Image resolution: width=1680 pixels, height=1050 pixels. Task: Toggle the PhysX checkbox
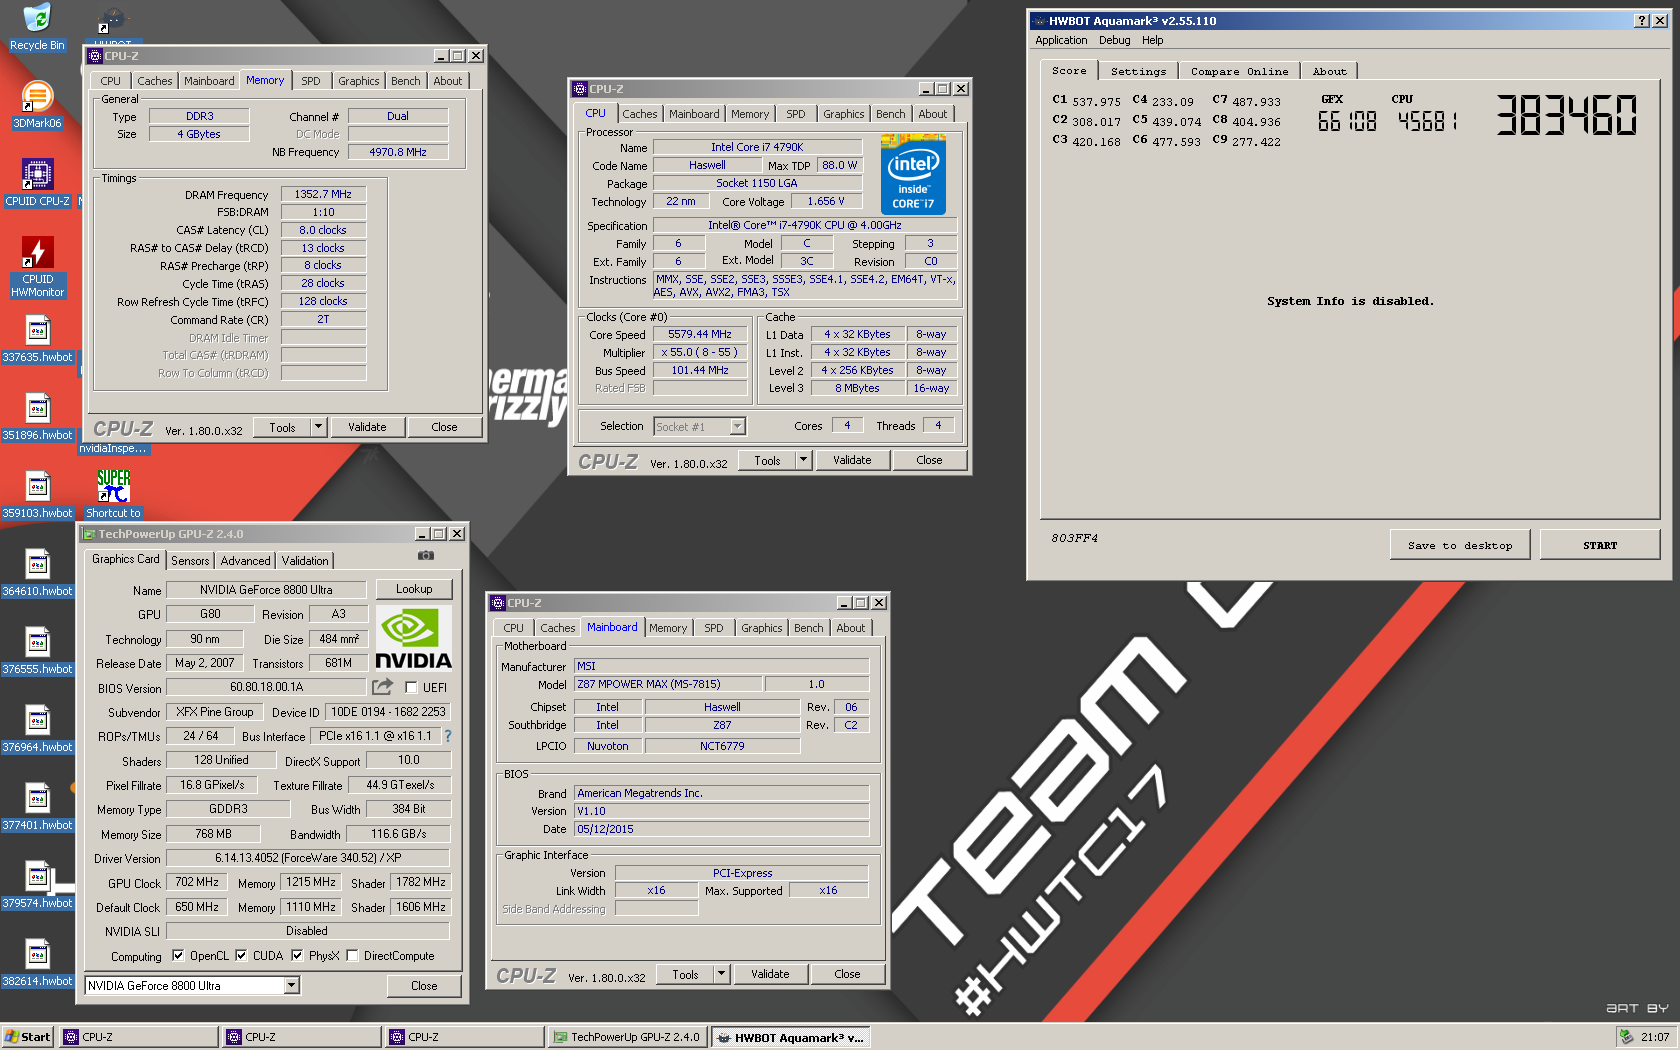(297, 956)
